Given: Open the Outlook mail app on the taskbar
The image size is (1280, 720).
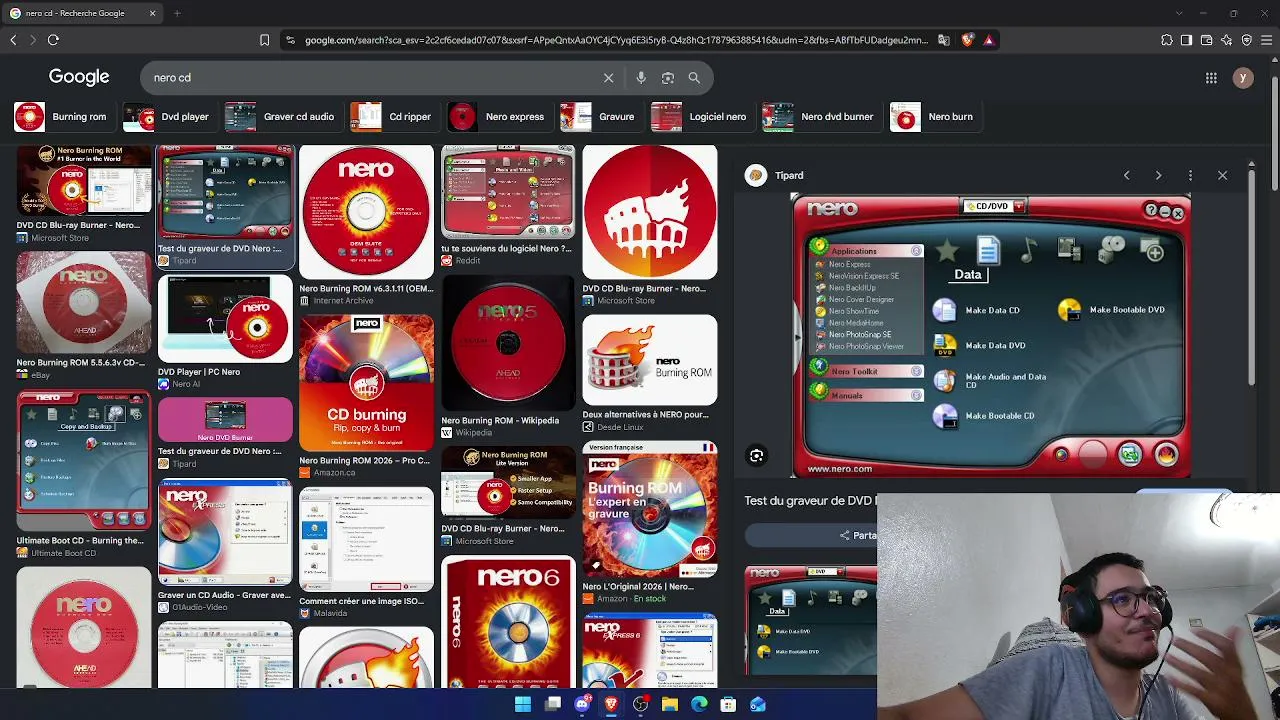Looking at the screenshot, I should tap(758, 704).
